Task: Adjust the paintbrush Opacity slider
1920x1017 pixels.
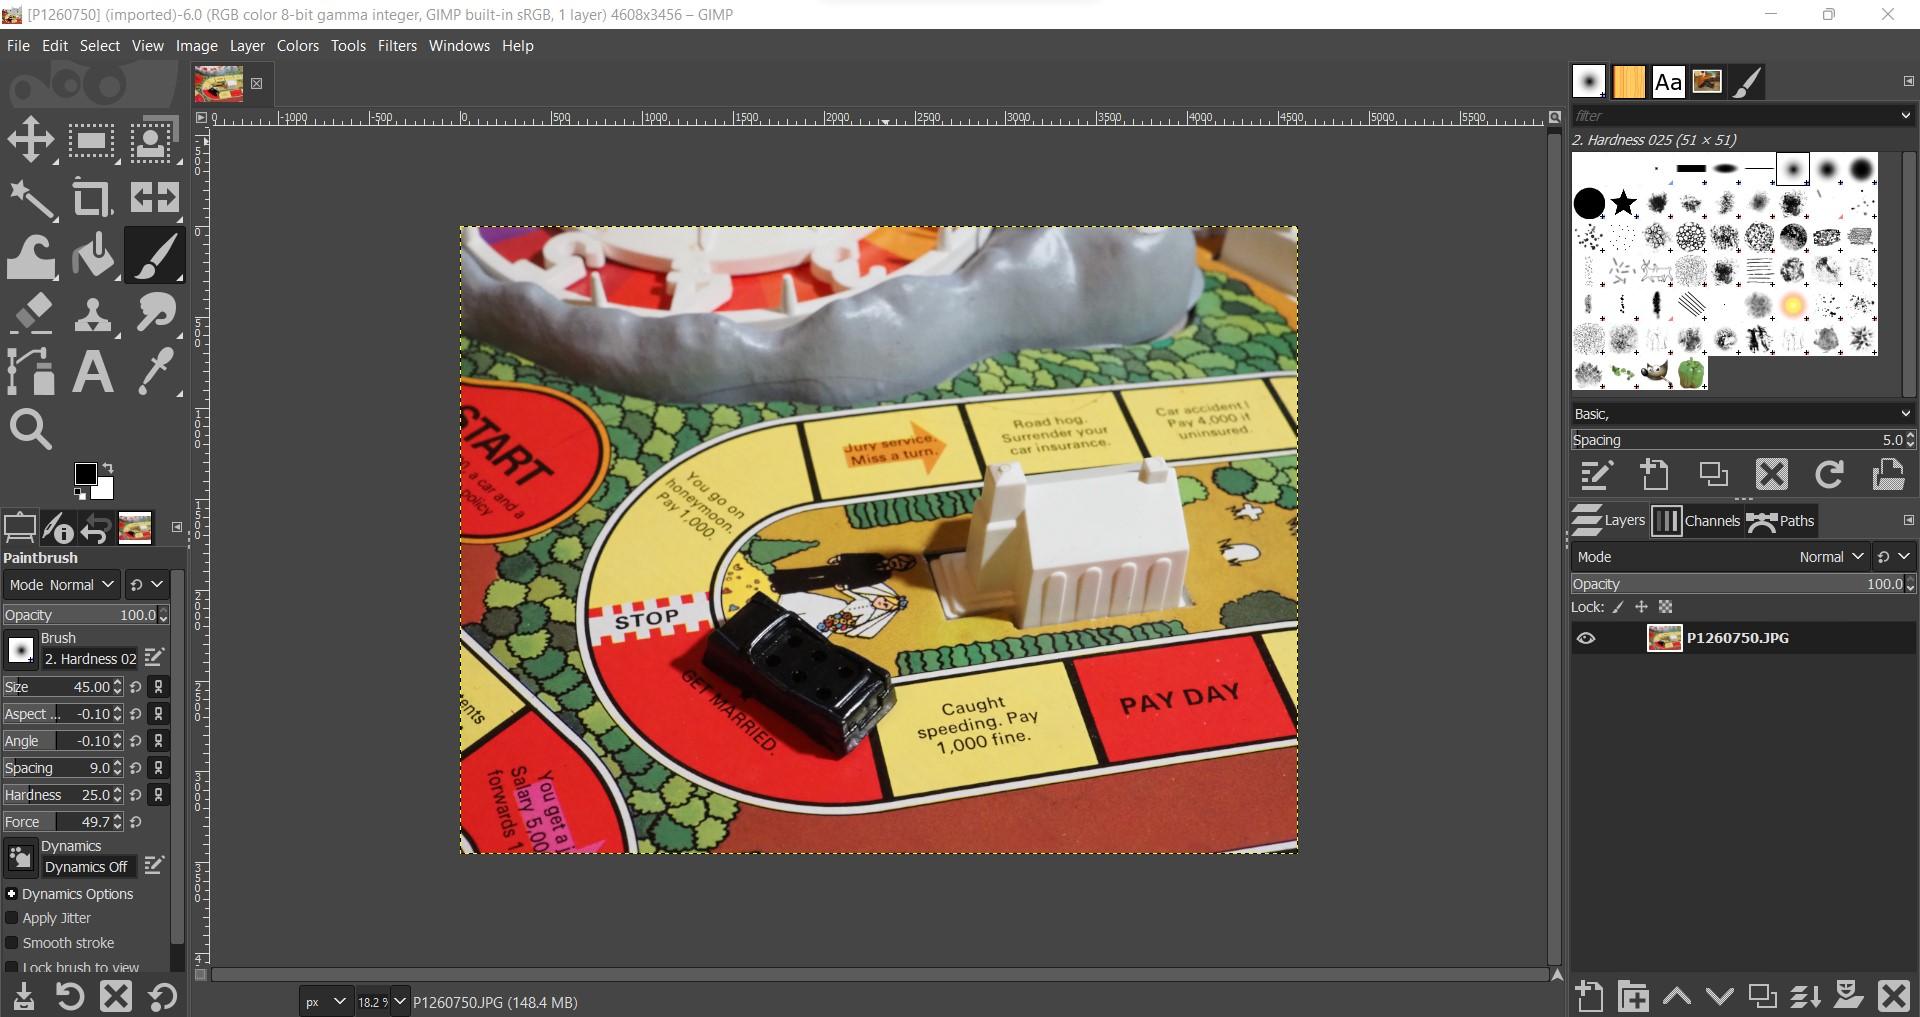Action: coord(79,615)
